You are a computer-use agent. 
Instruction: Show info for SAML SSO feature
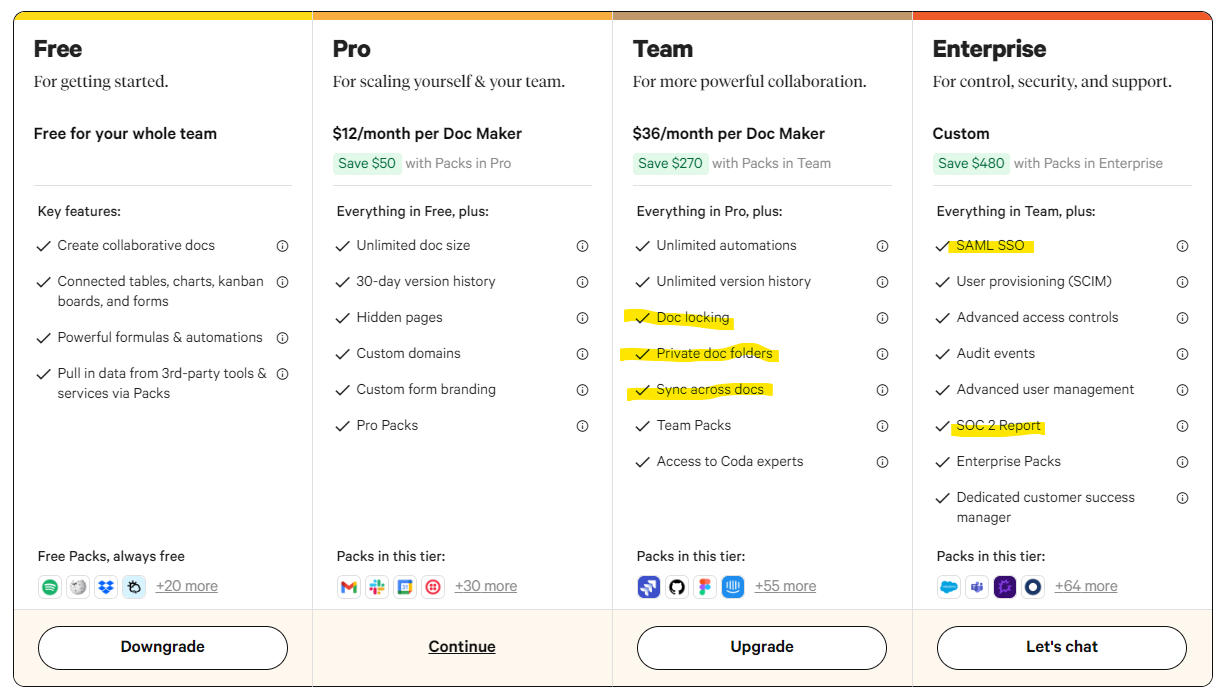click(1182, 246)
